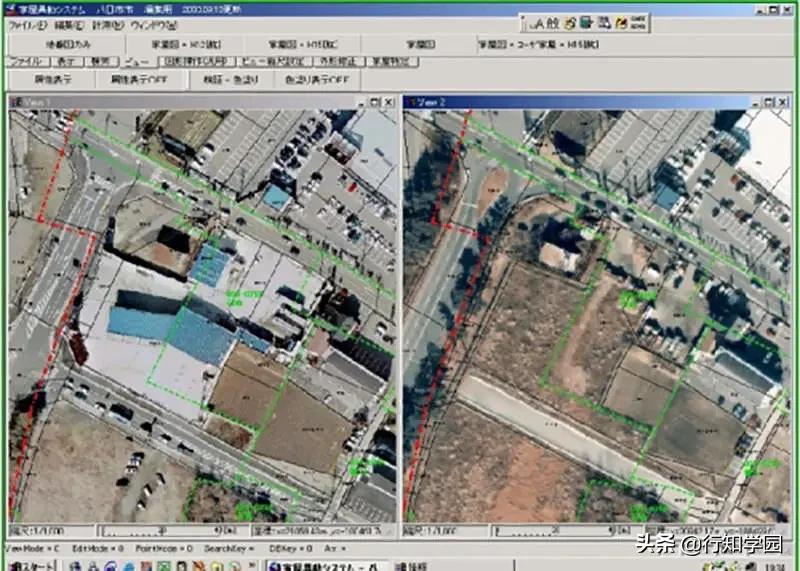Image resolution: width=800 pixels, height=571 pixels.
Task: Show 家屋図・ユーザ家屋 with the H15 aerial
Action: 538,44
